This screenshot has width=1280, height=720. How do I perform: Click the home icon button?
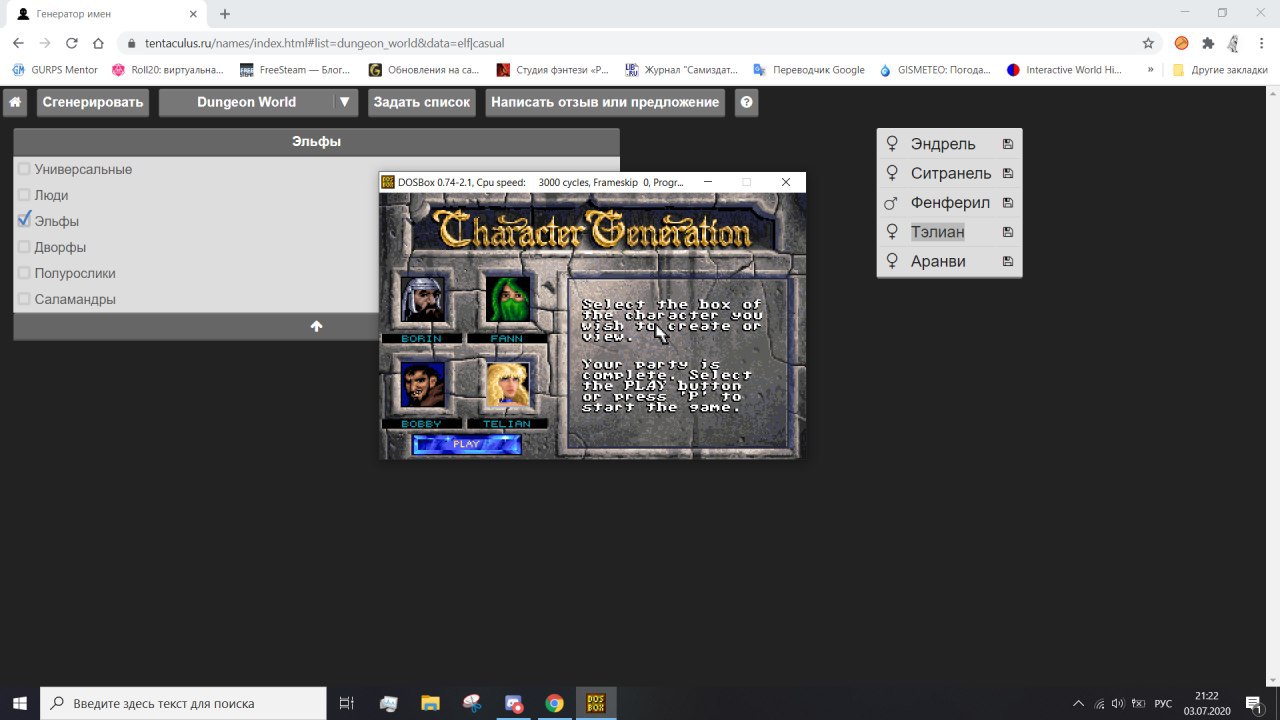(15, 102)
